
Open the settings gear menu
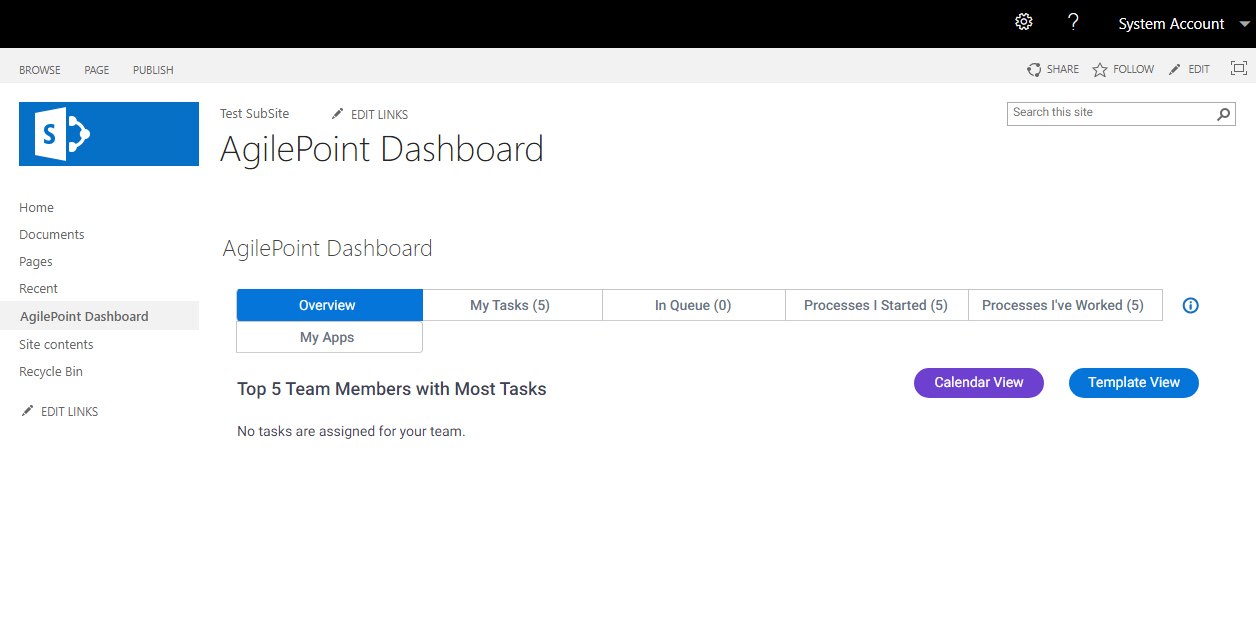[x=1023, y=22]
